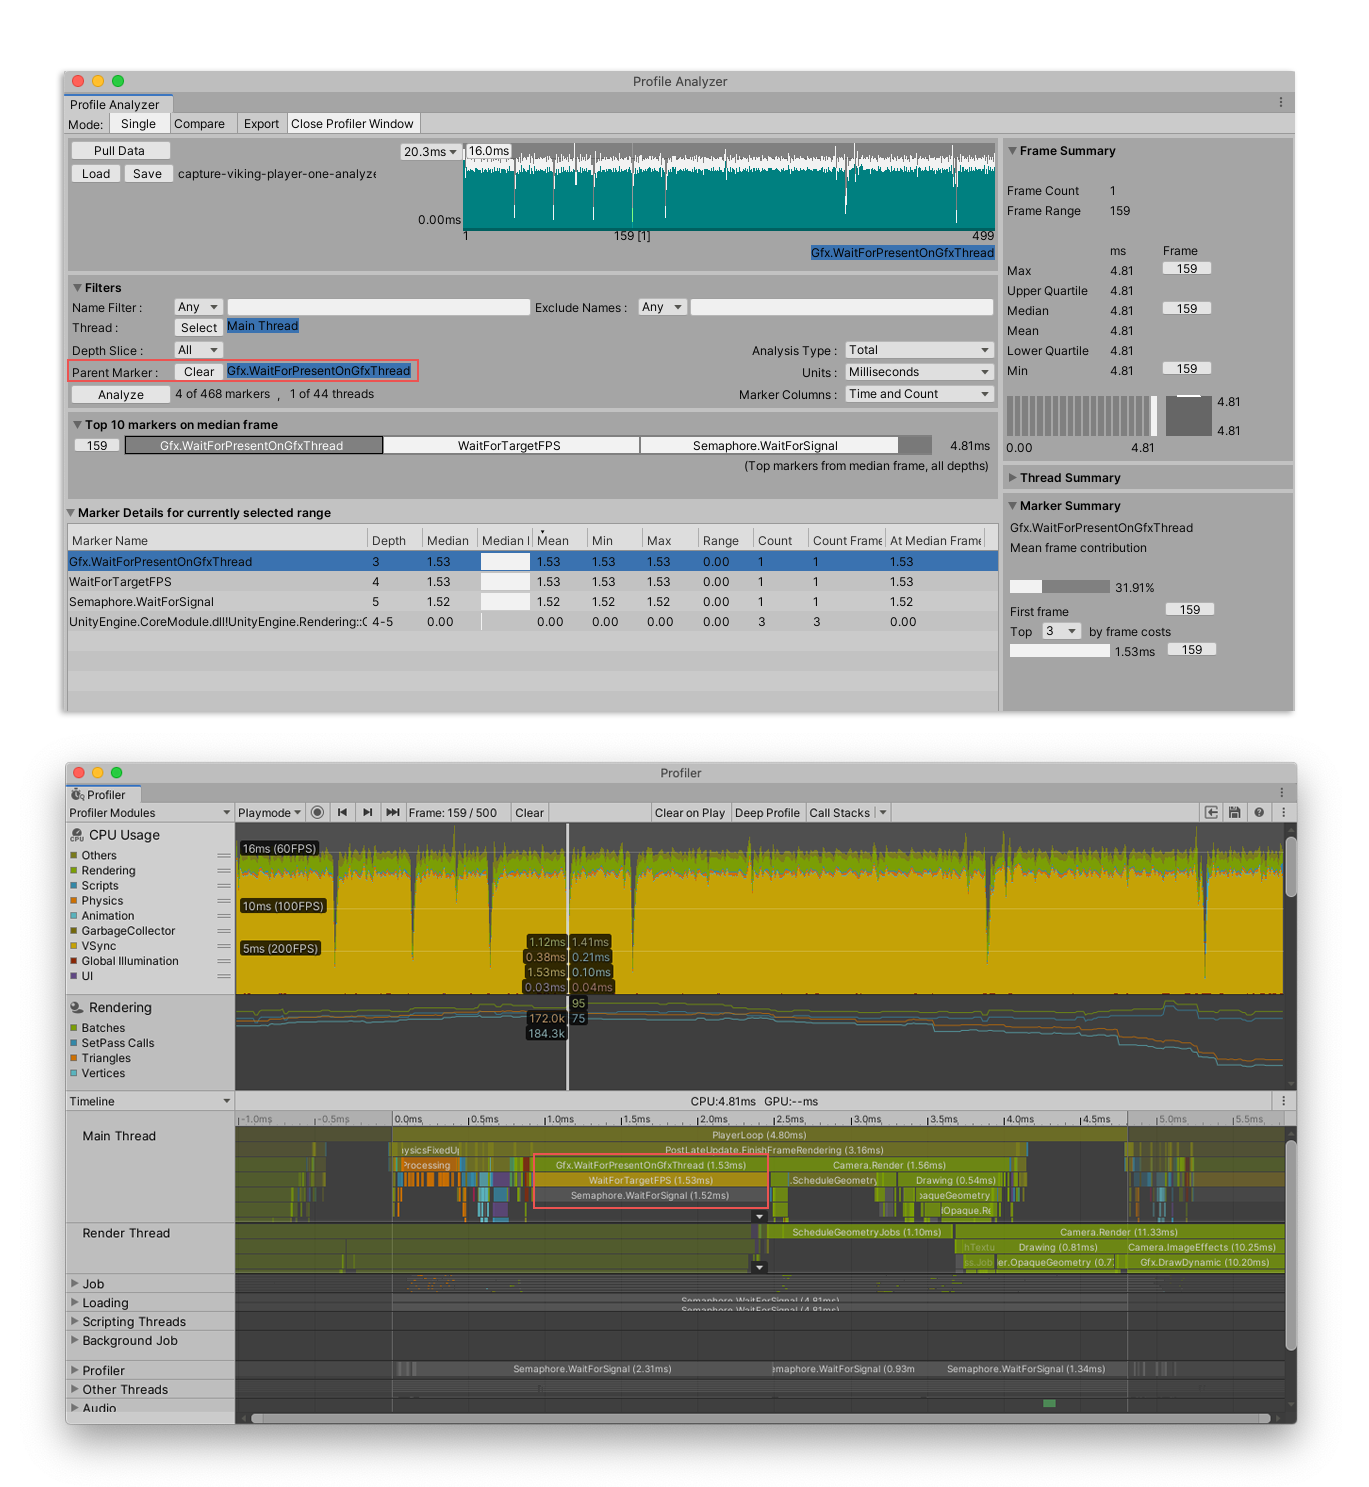The image size is (1369, 1487).
Task: Switch to Compare mode
Action: pos(199,124)
